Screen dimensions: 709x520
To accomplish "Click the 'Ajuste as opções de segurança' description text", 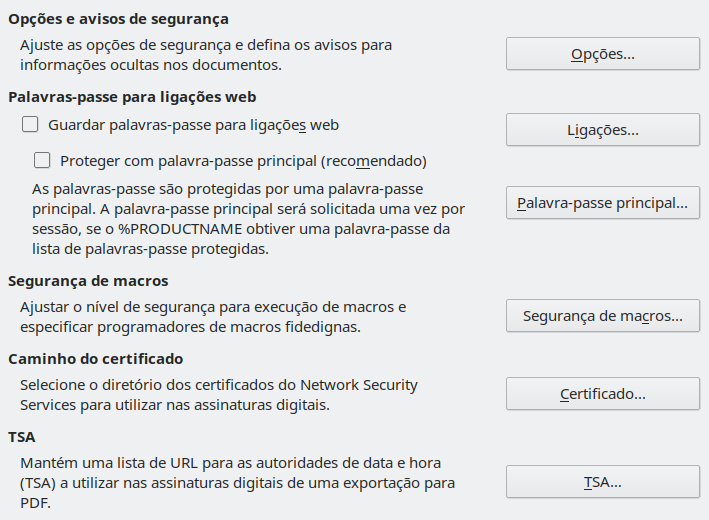I will (x=205, y=55).
